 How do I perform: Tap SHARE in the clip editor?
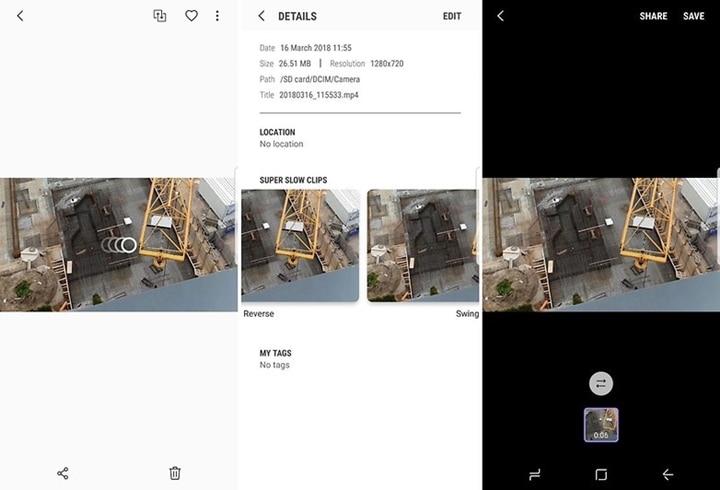pyautogui.click(x=653, y=16)
